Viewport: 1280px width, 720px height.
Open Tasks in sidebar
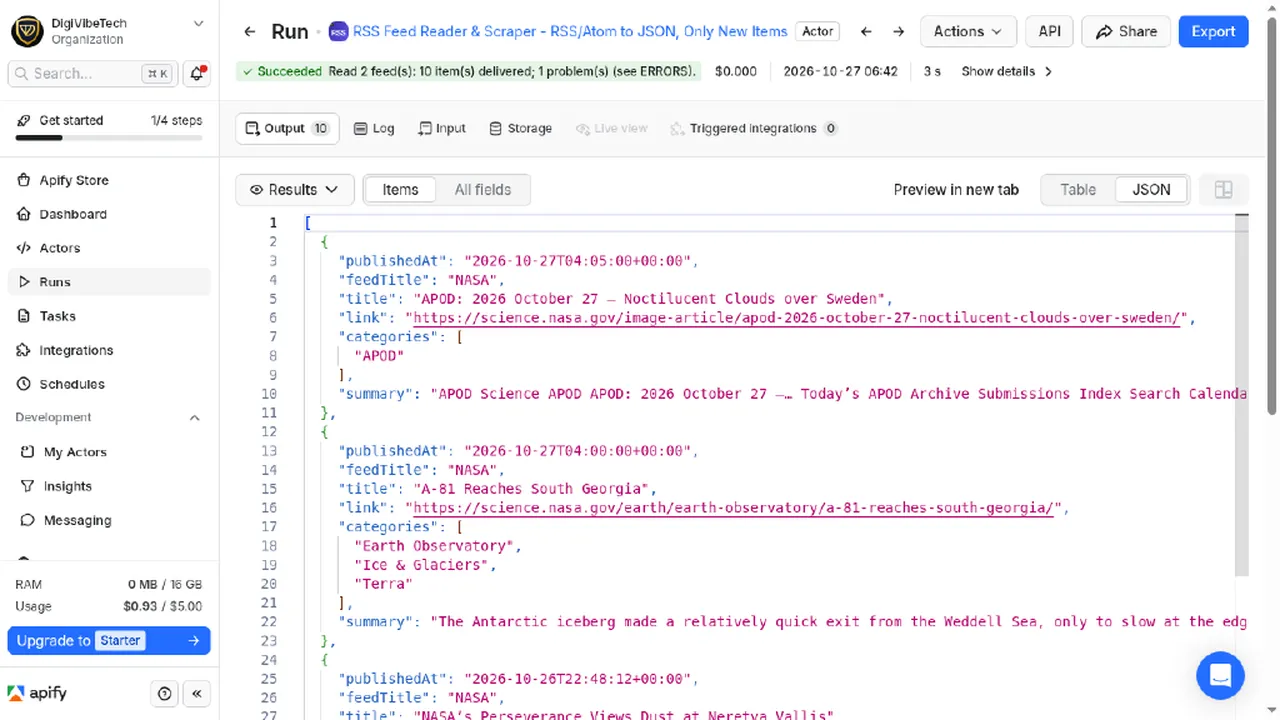coord(110,316)
